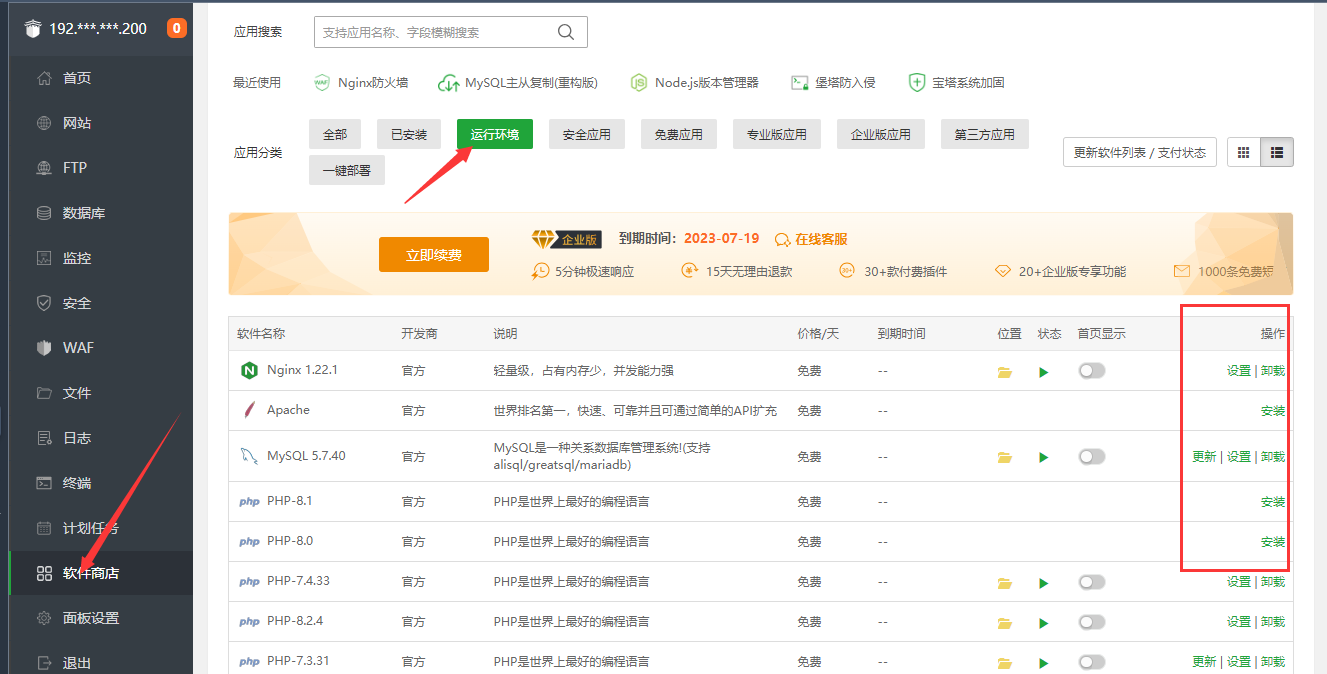The height and width of the screenshot is (674, 1327).
Task: Switch to list view layout icon
Action: [x=1277, y=153]
